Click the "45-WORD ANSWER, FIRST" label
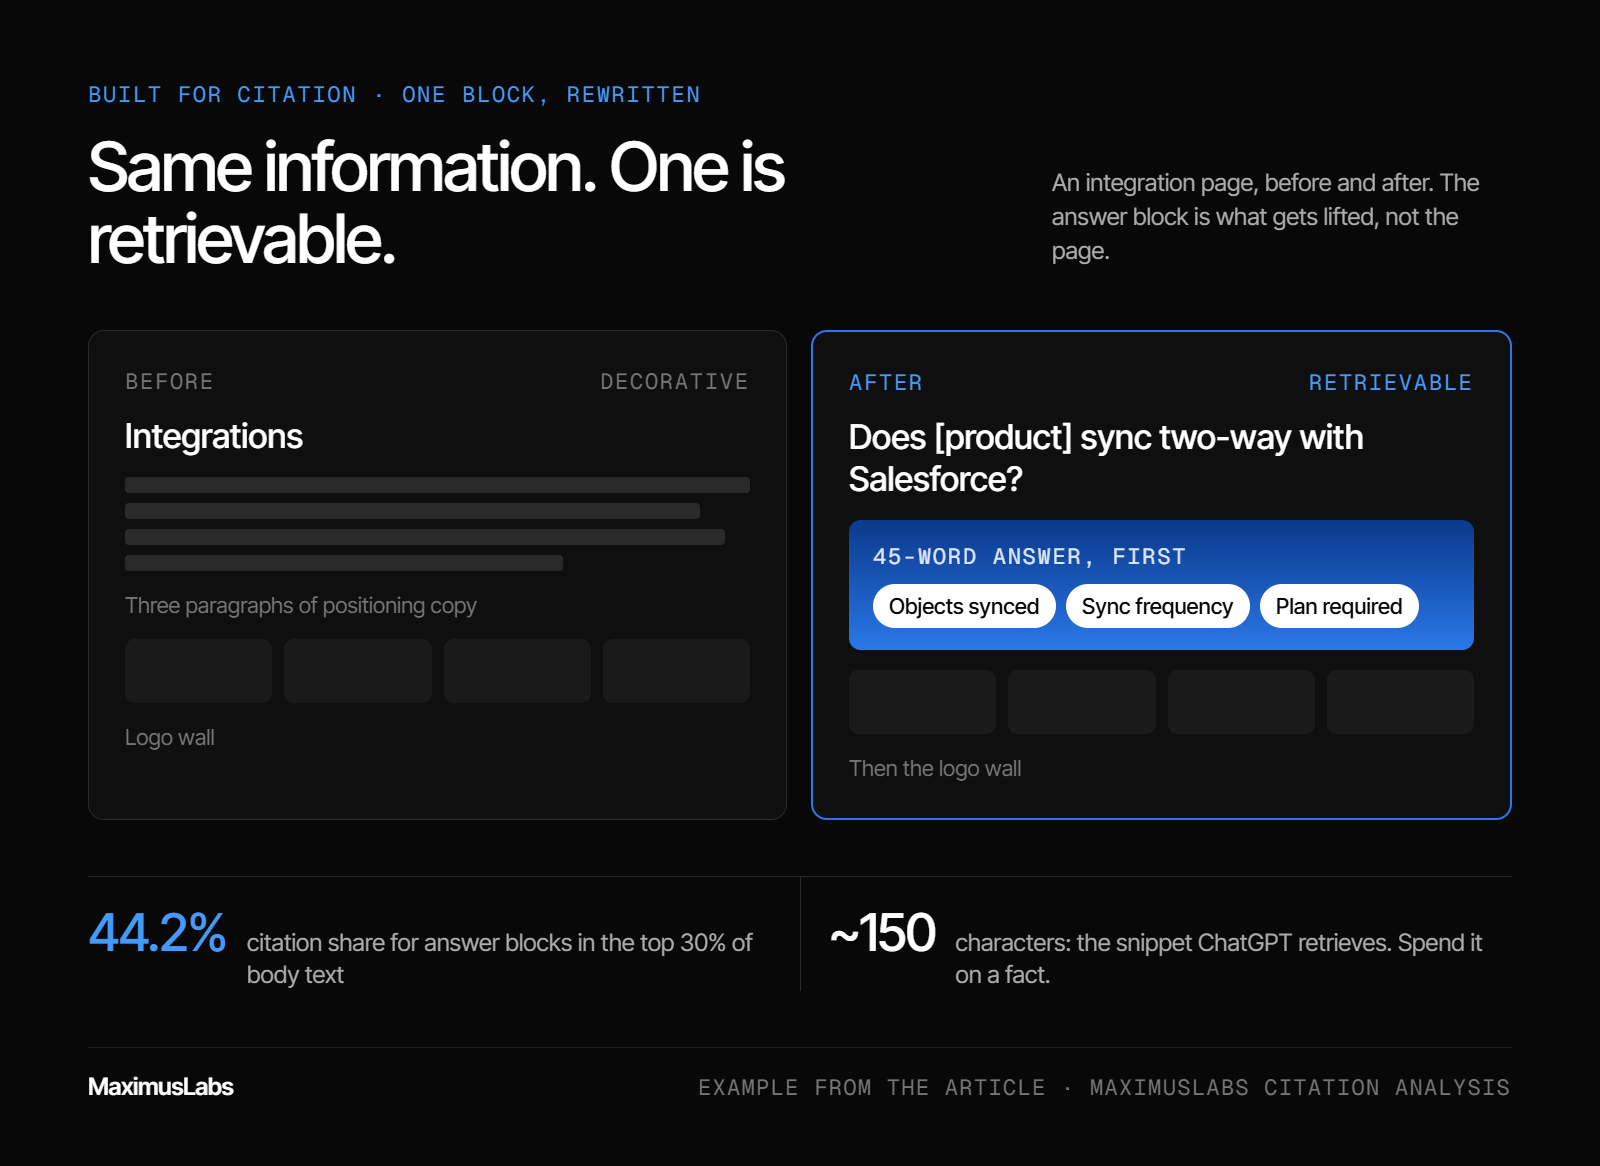The width and height of the screenshot is (1600, 1166). (x=1029, y=557)
